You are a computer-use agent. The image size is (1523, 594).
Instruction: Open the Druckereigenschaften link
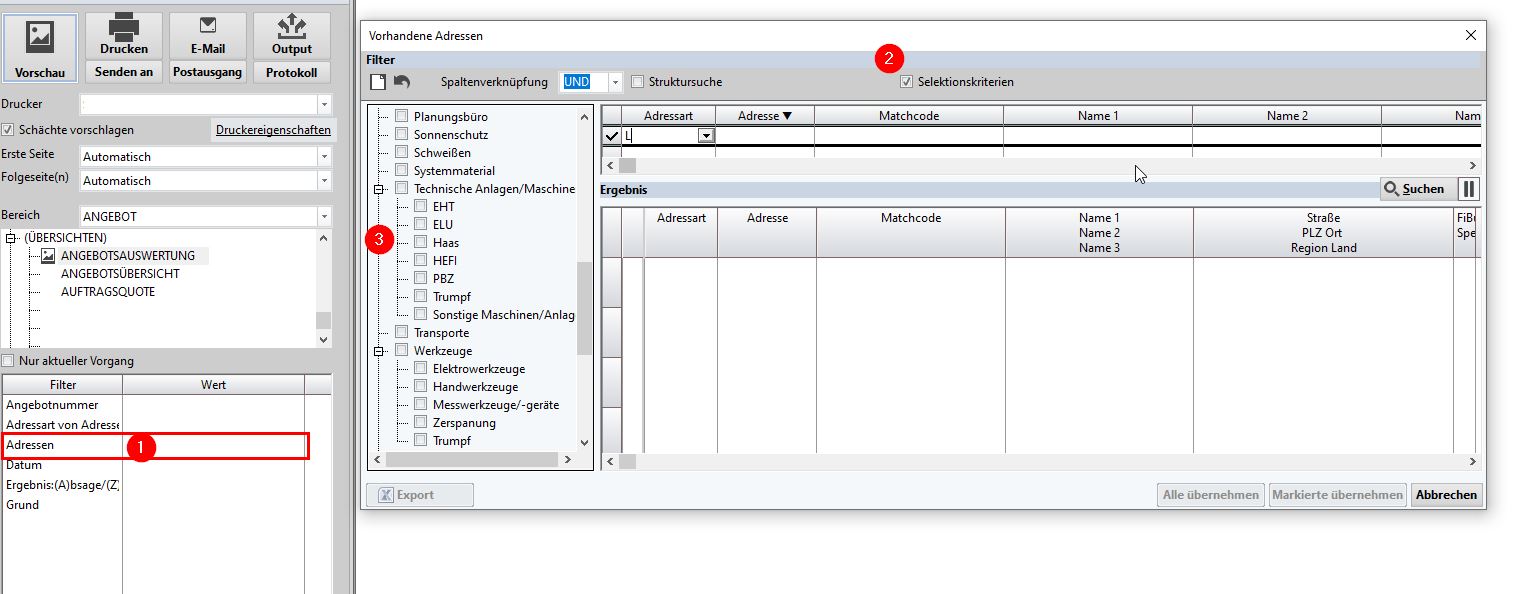[273, 130]
